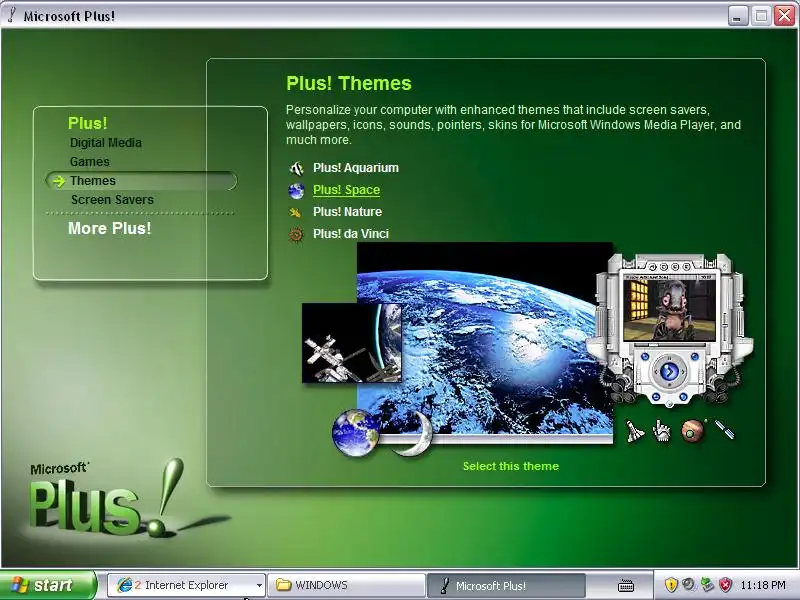800x600 pixels.
Task: Click the glove hand pointer icon
Action: coord(662,431)
